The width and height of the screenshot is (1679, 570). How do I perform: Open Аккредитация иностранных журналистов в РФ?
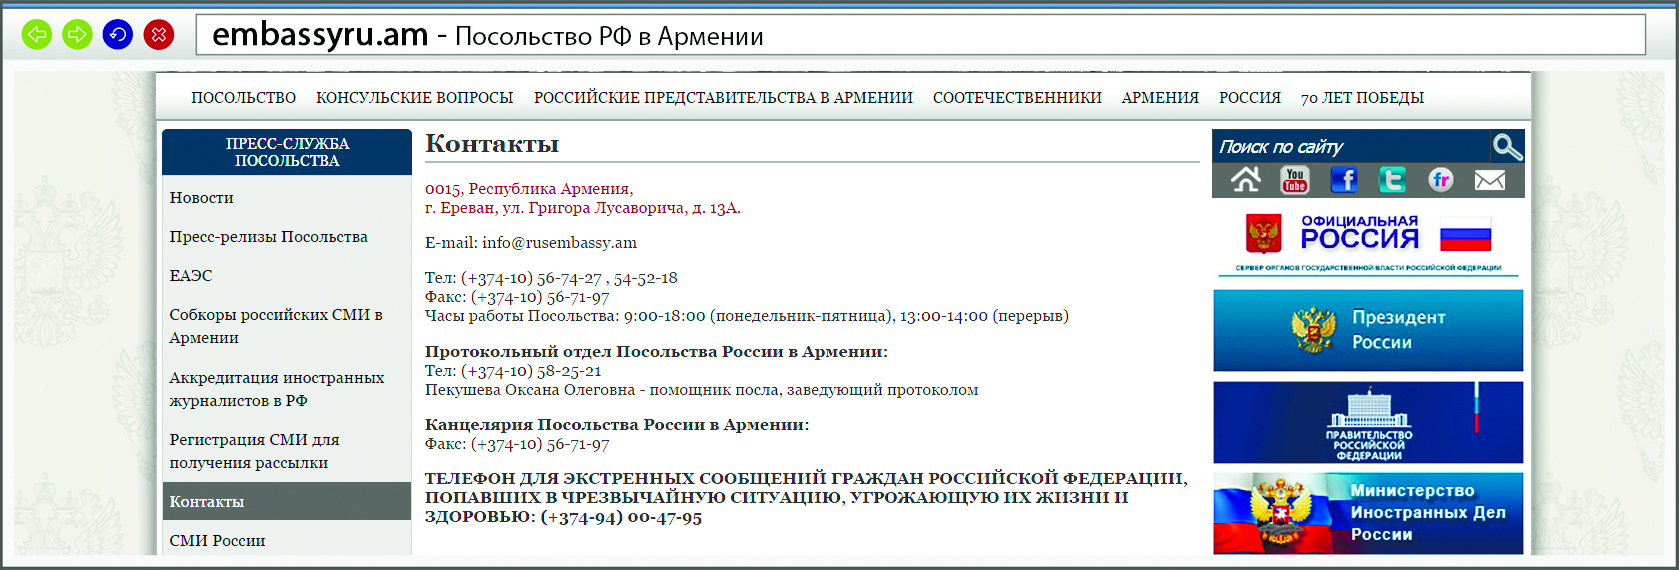click(277, 389)
